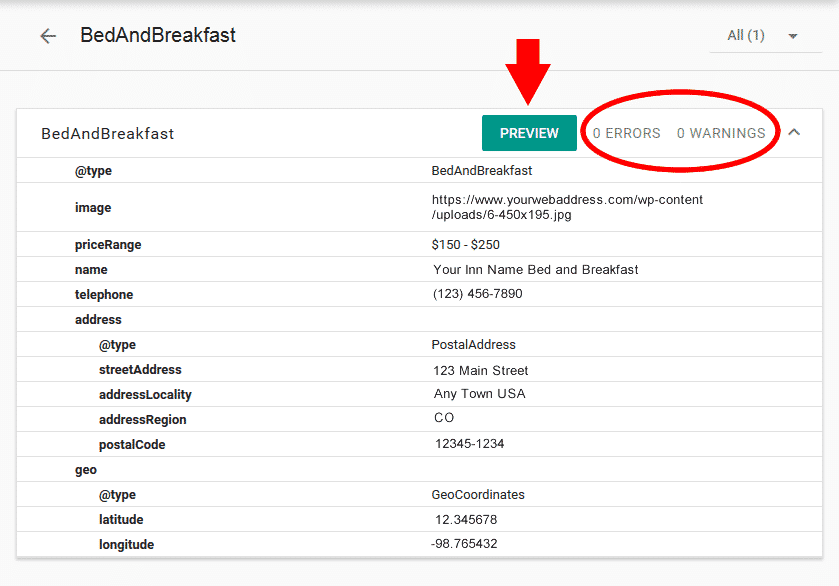Click the -98.765432 longitude value
Viewport: 839px width, 586px height.
pyautogui.click(x=464, y=544)
